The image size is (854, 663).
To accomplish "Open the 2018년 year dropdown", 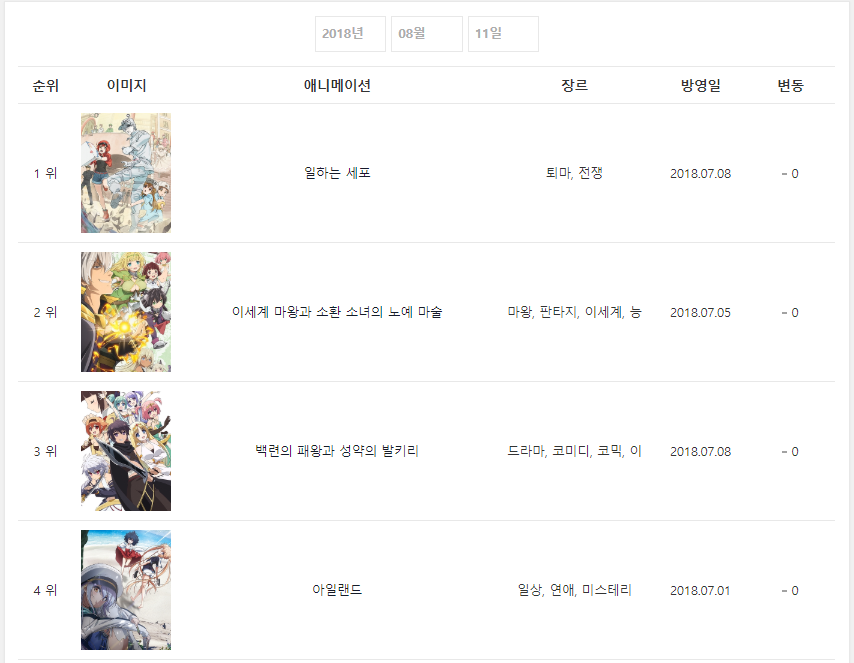I will [350, 34].
